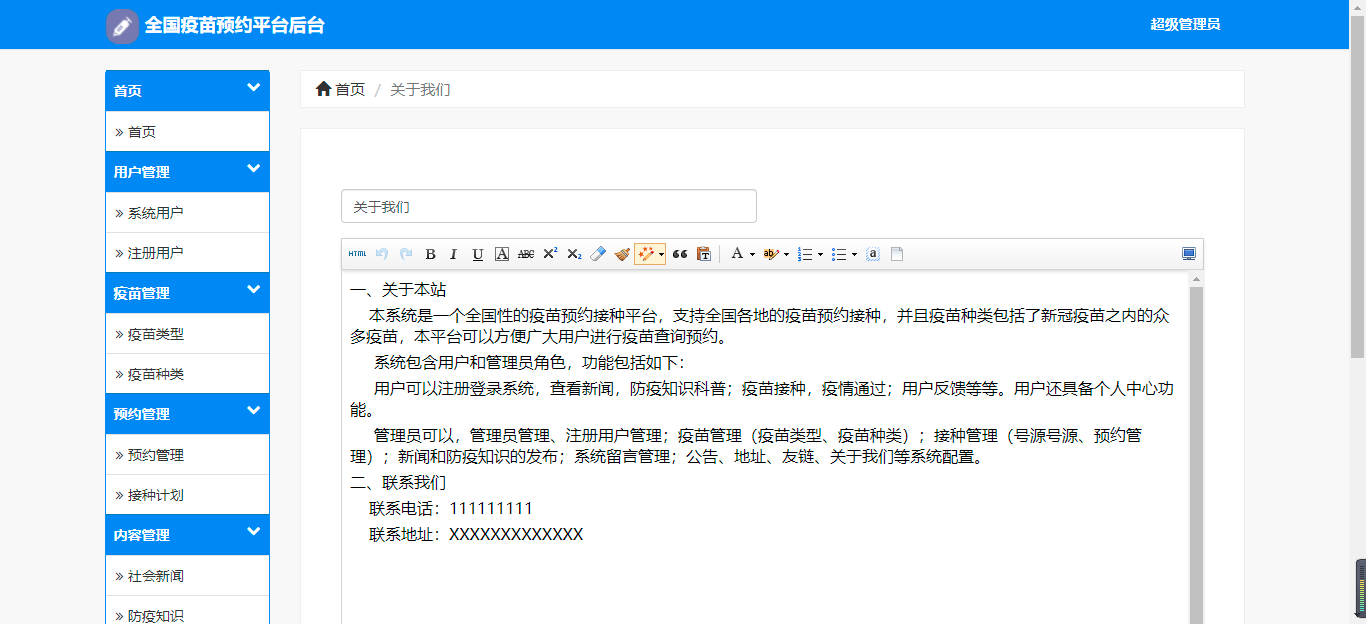Open 疫苗类型 in sidebar

pos(187,334)
